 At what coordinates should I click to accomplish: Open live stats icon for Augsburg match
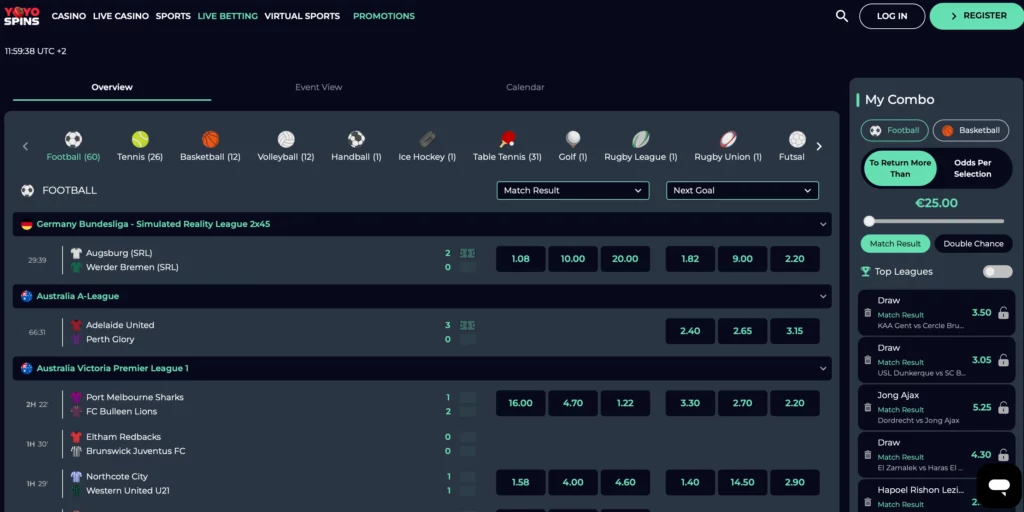click(x=467, y=253)
